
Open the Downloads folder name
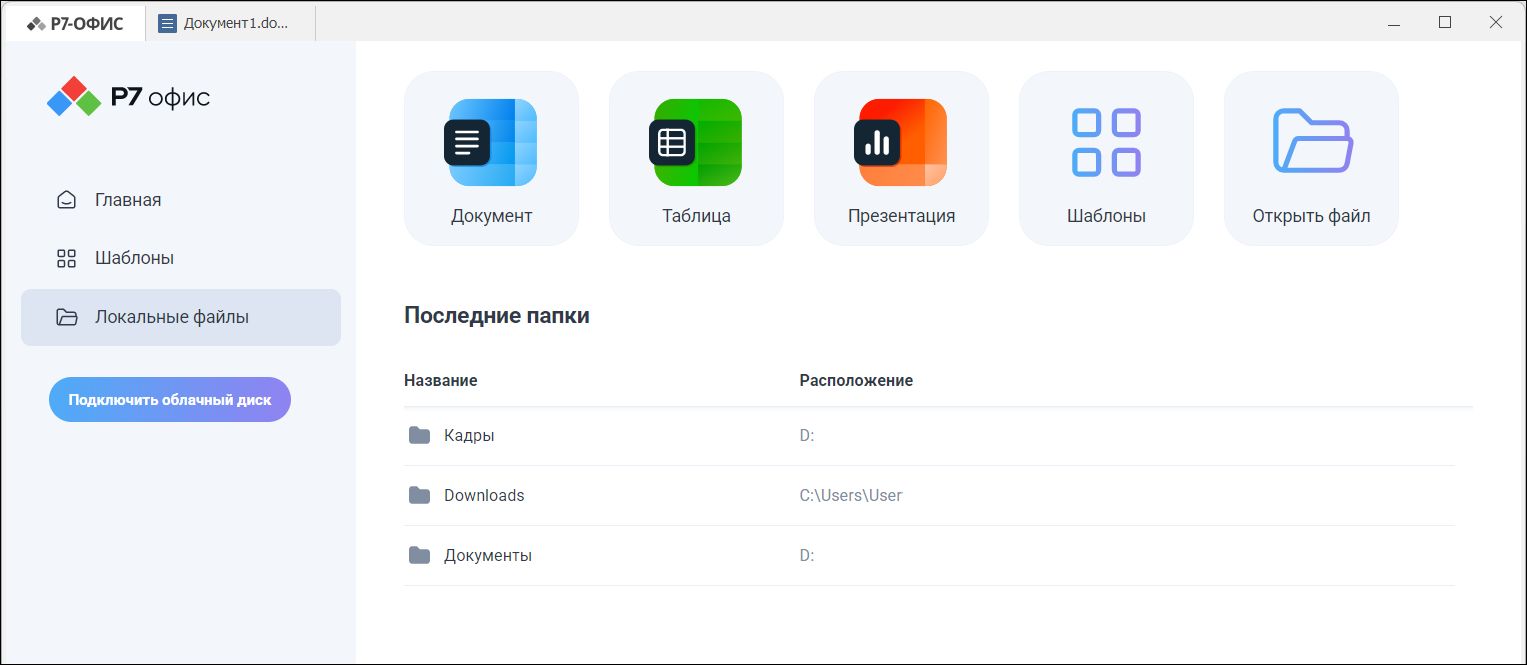484,495
